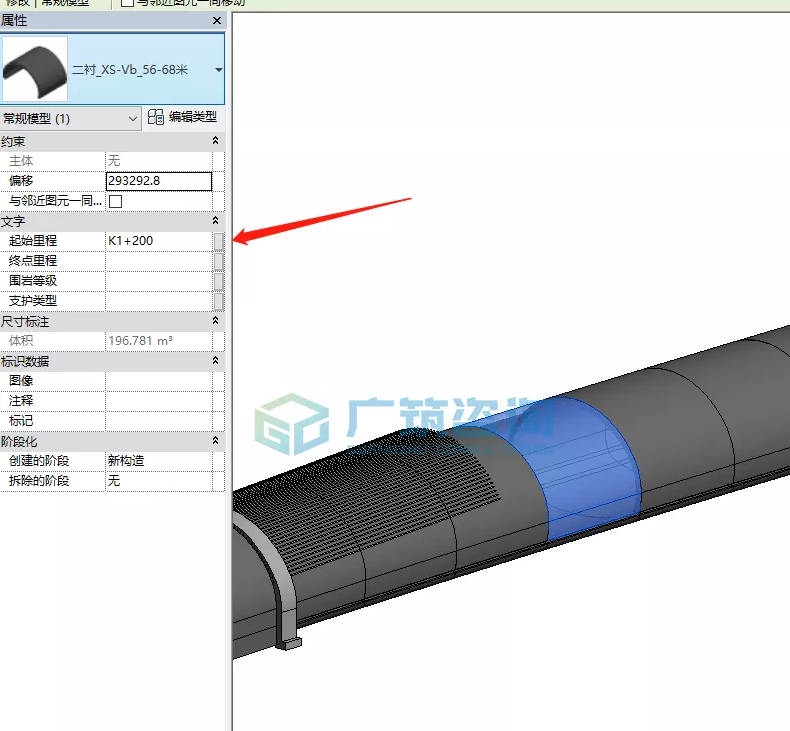Click the 拆除的阶段 parameter label
Screen dimensions: 790x731
point(39,481)
